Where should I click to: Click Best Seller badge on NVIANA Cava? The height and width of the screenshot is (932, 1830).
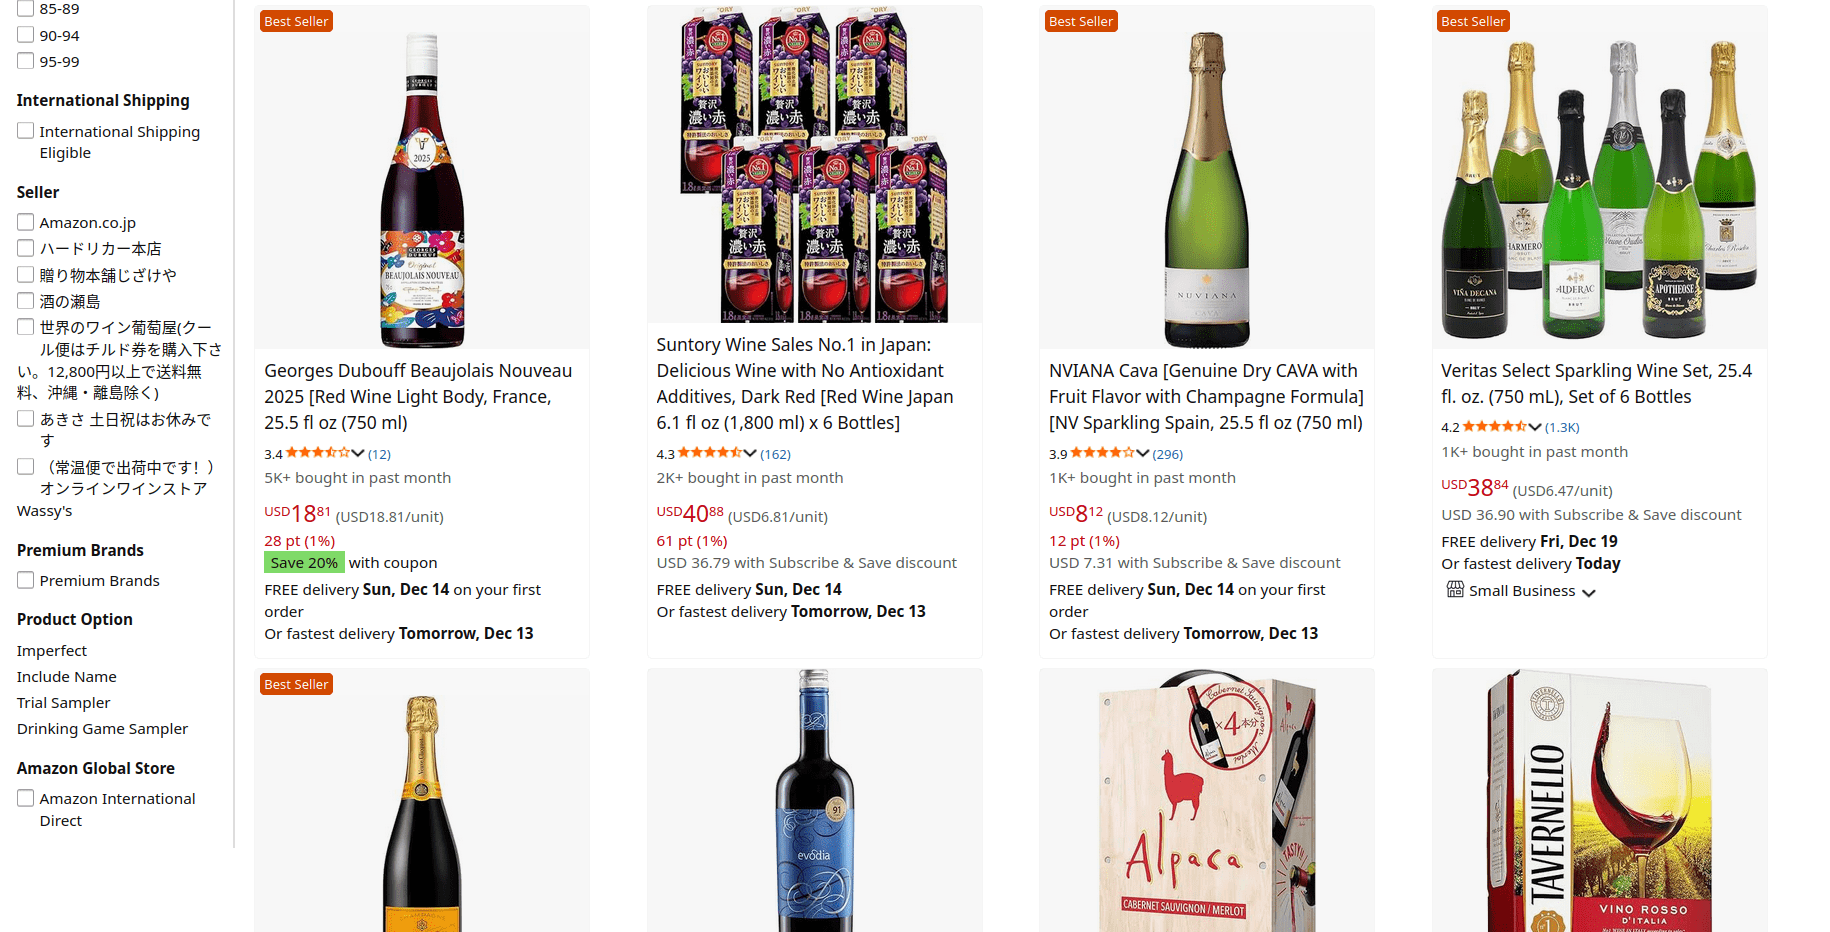[x=1080, y=21]
